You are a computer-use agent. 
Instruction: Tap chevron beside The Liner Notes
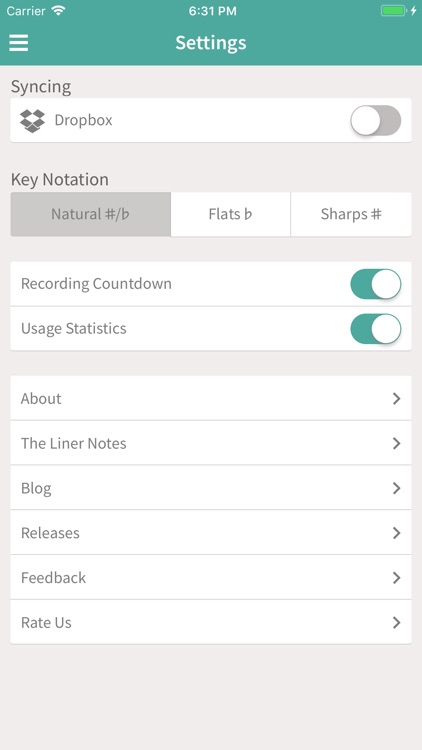click(397, 443)
